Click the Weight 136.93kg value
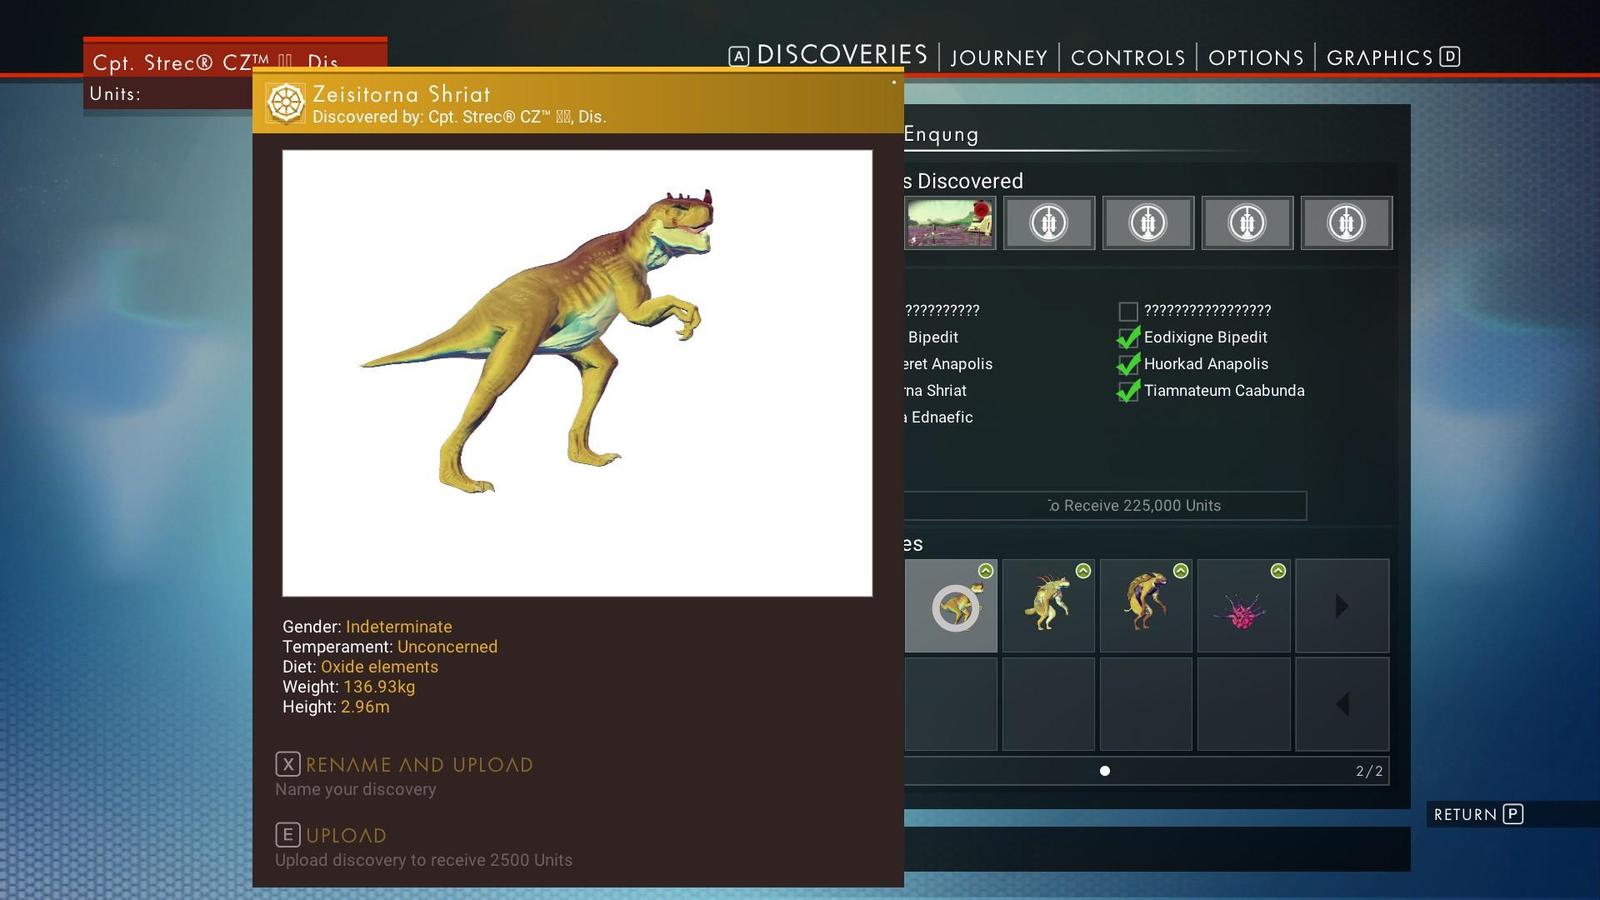The width and height of the screenshot is (1600, 900). [379, 687]
